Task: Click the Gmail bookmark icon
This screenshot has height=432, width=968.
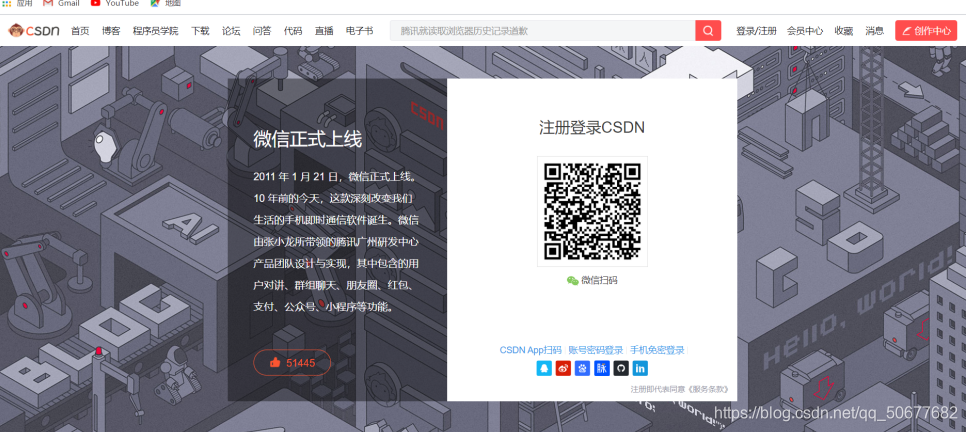Action: (48, 3)
